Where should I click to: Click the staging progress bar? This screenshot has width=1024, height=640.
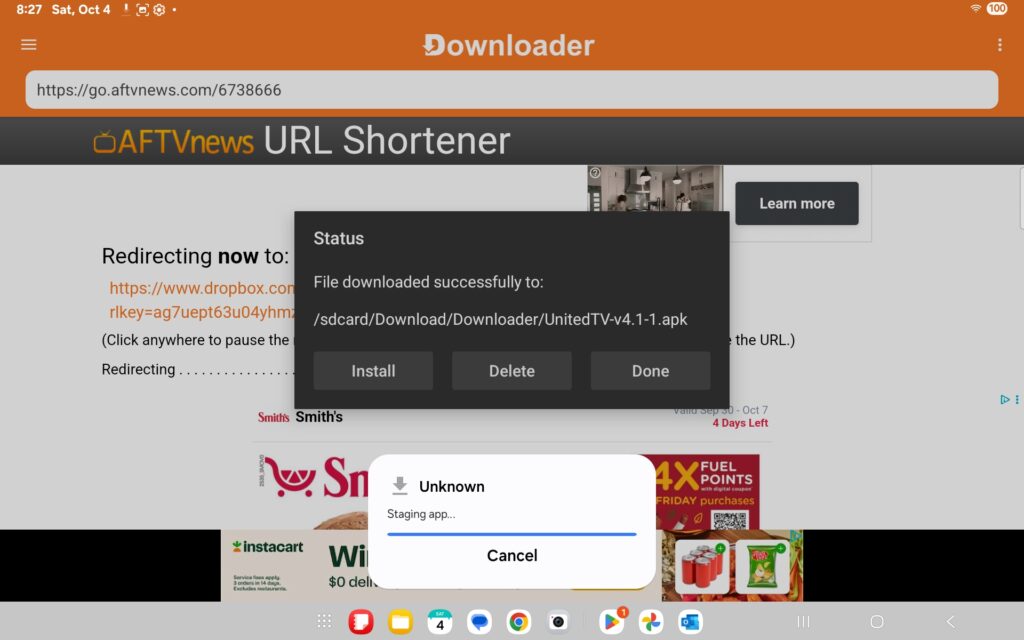(x=512, y=534)
